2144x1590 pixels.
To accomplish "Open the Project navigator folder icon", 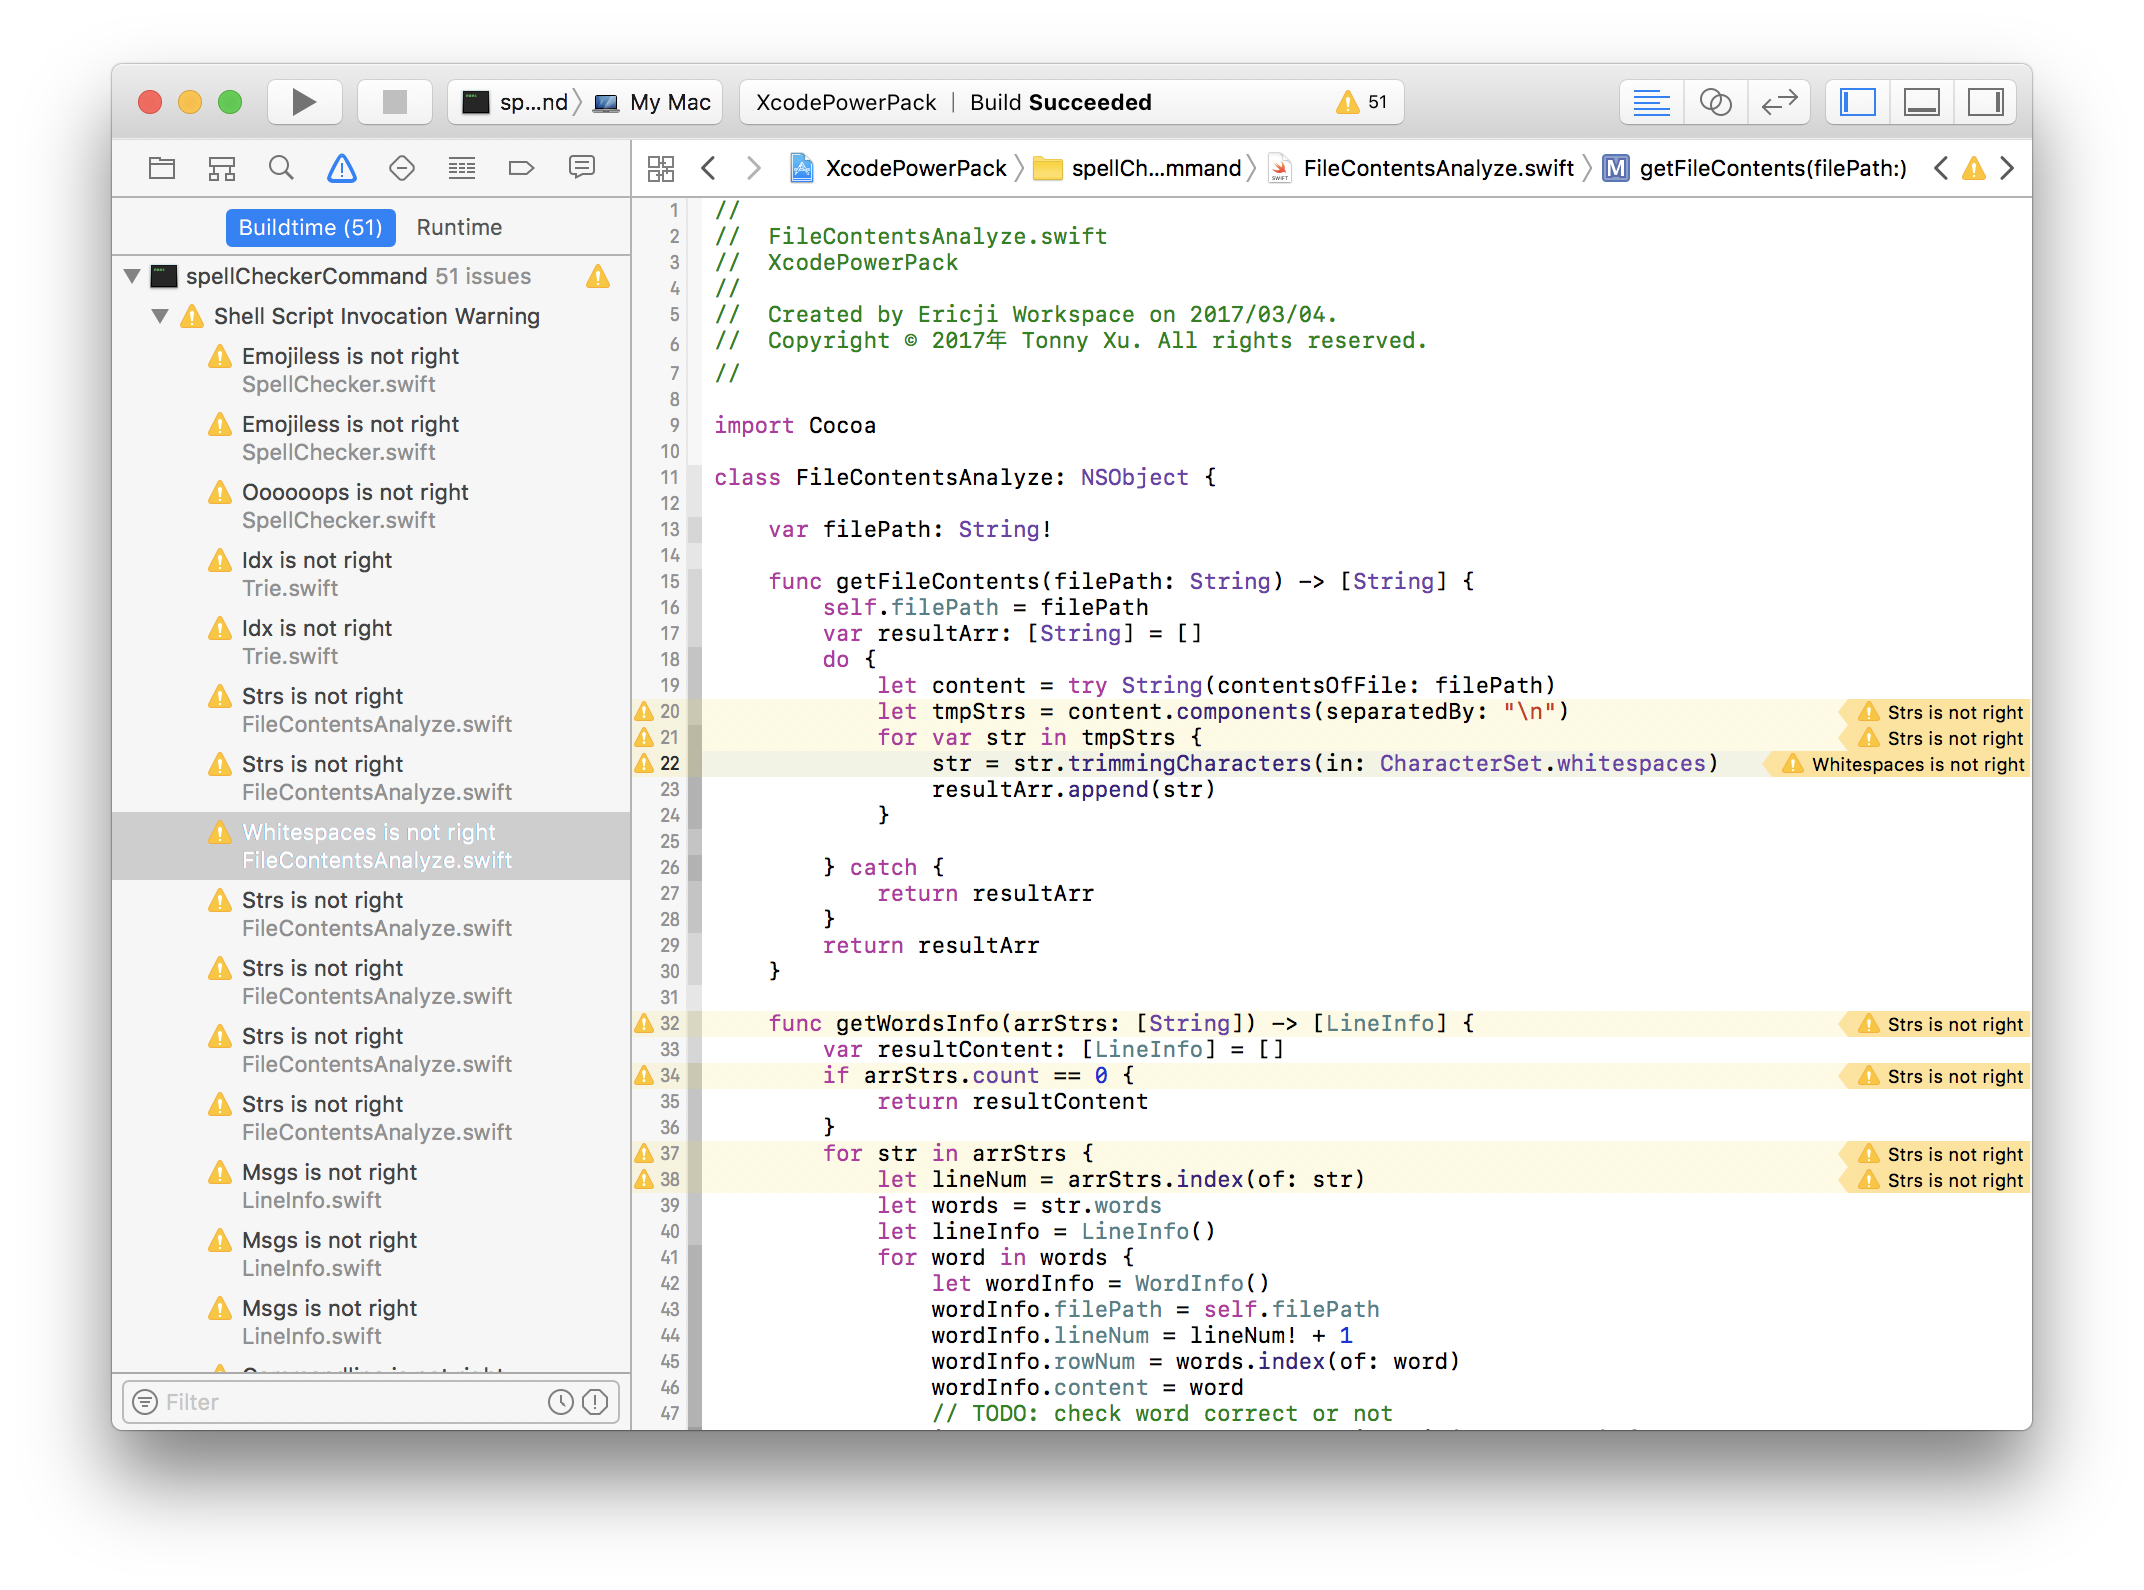I will 162,168.
